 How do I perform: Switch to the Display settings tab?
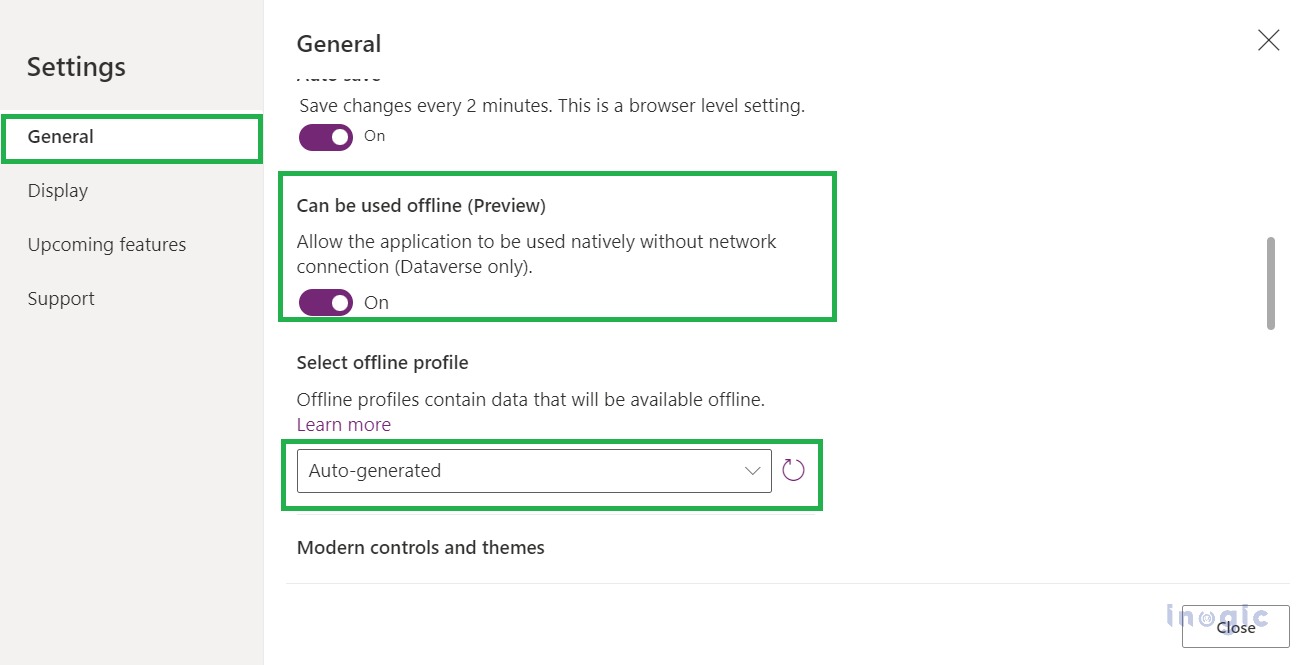[58, 191]
